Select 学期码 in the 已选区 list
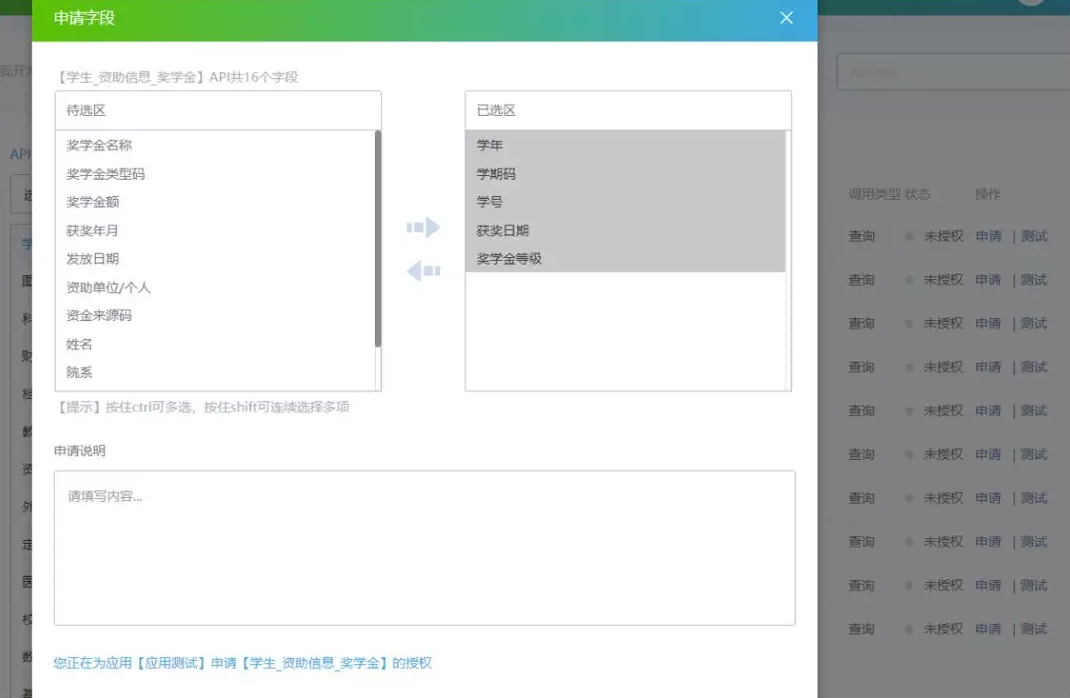Screen dimensions: 1070x698 coord(625,174)
